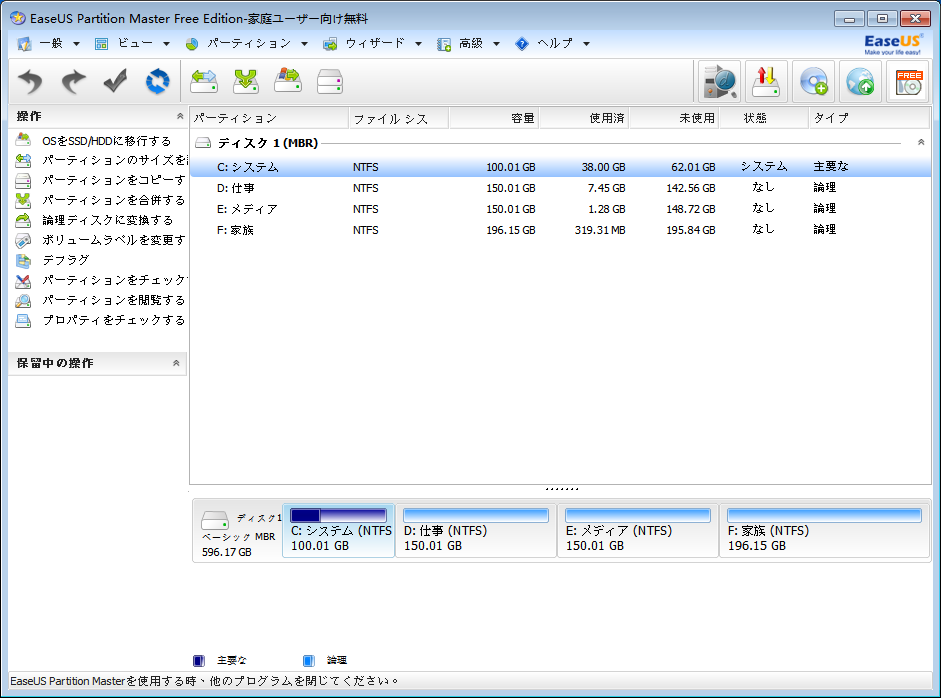Click the 論理ディスクに変換する link
Screen dimensions: 941x698
pyautogui.click(x=107, y=220)
